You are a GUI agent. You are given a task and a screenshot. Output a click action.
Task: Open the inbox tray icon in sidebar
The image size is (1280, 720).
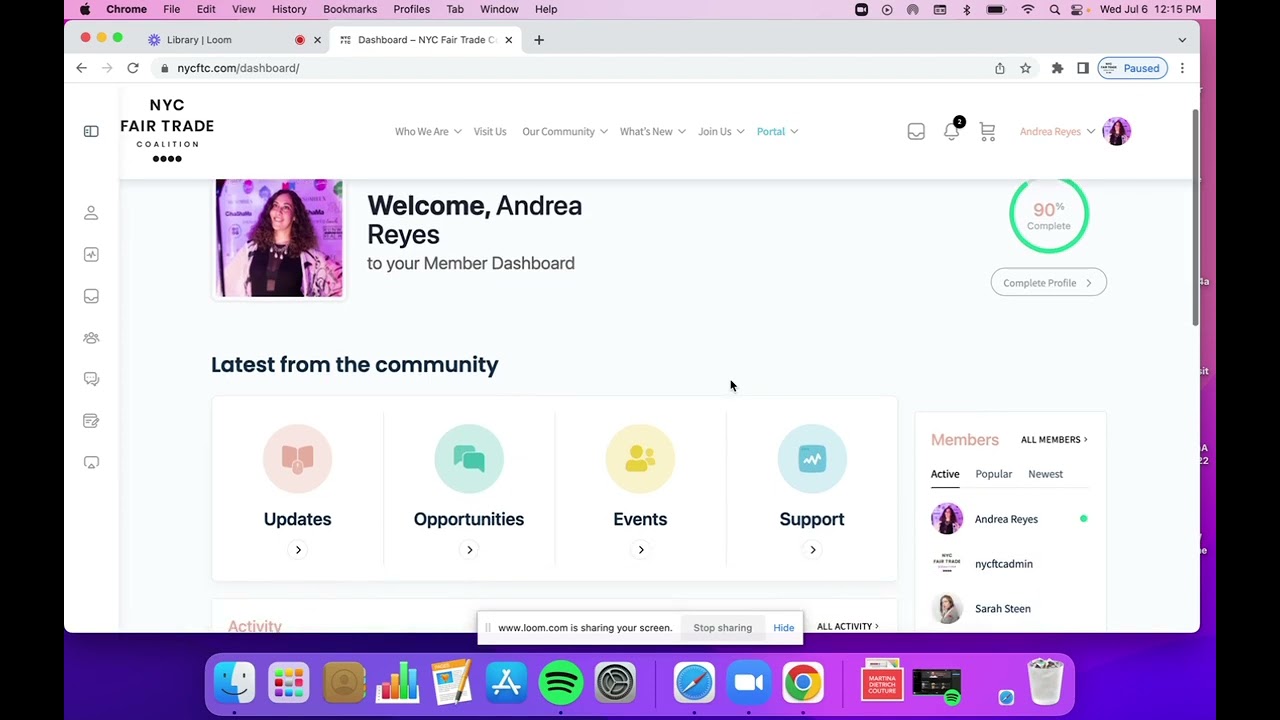[91, 296]
